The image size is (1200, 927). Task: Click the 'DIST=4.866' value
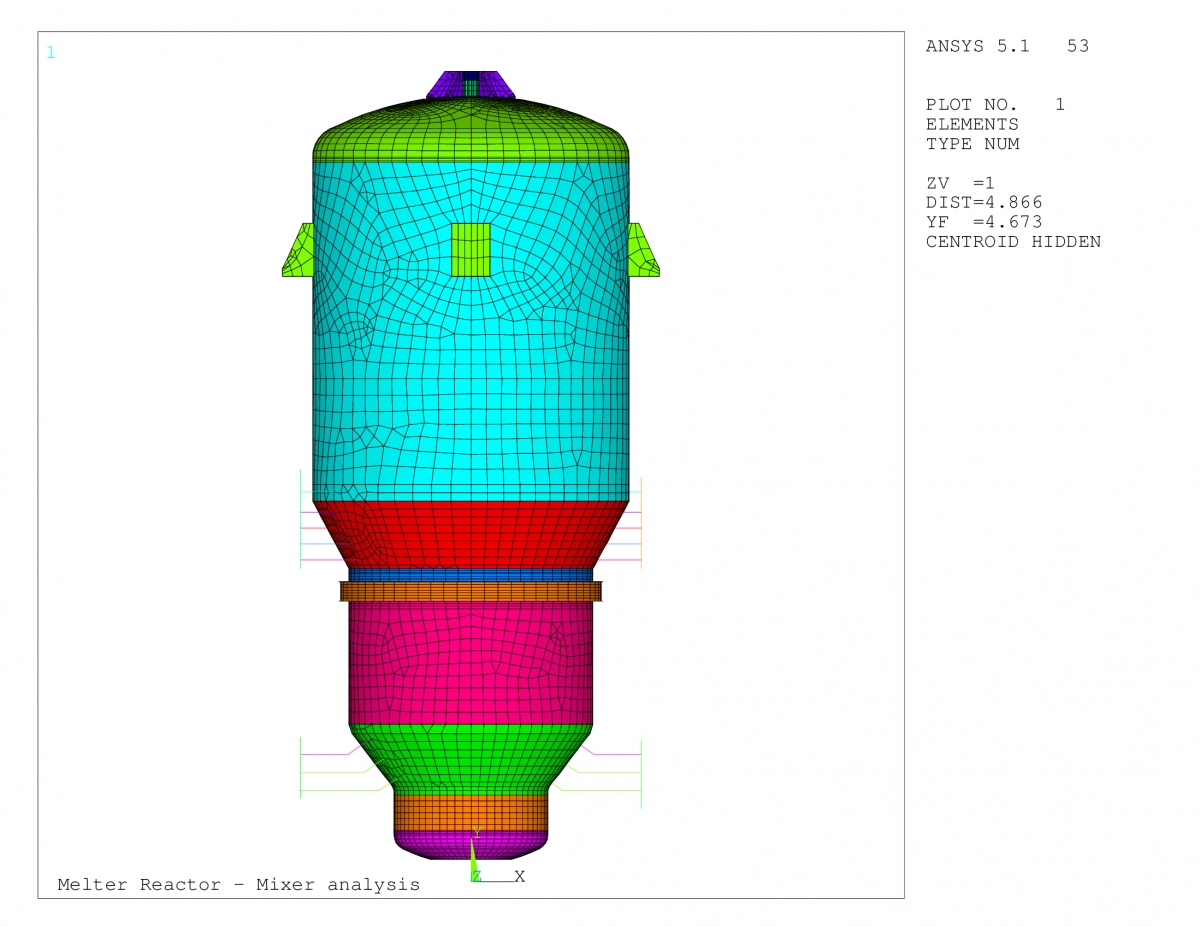coord(984,202)
